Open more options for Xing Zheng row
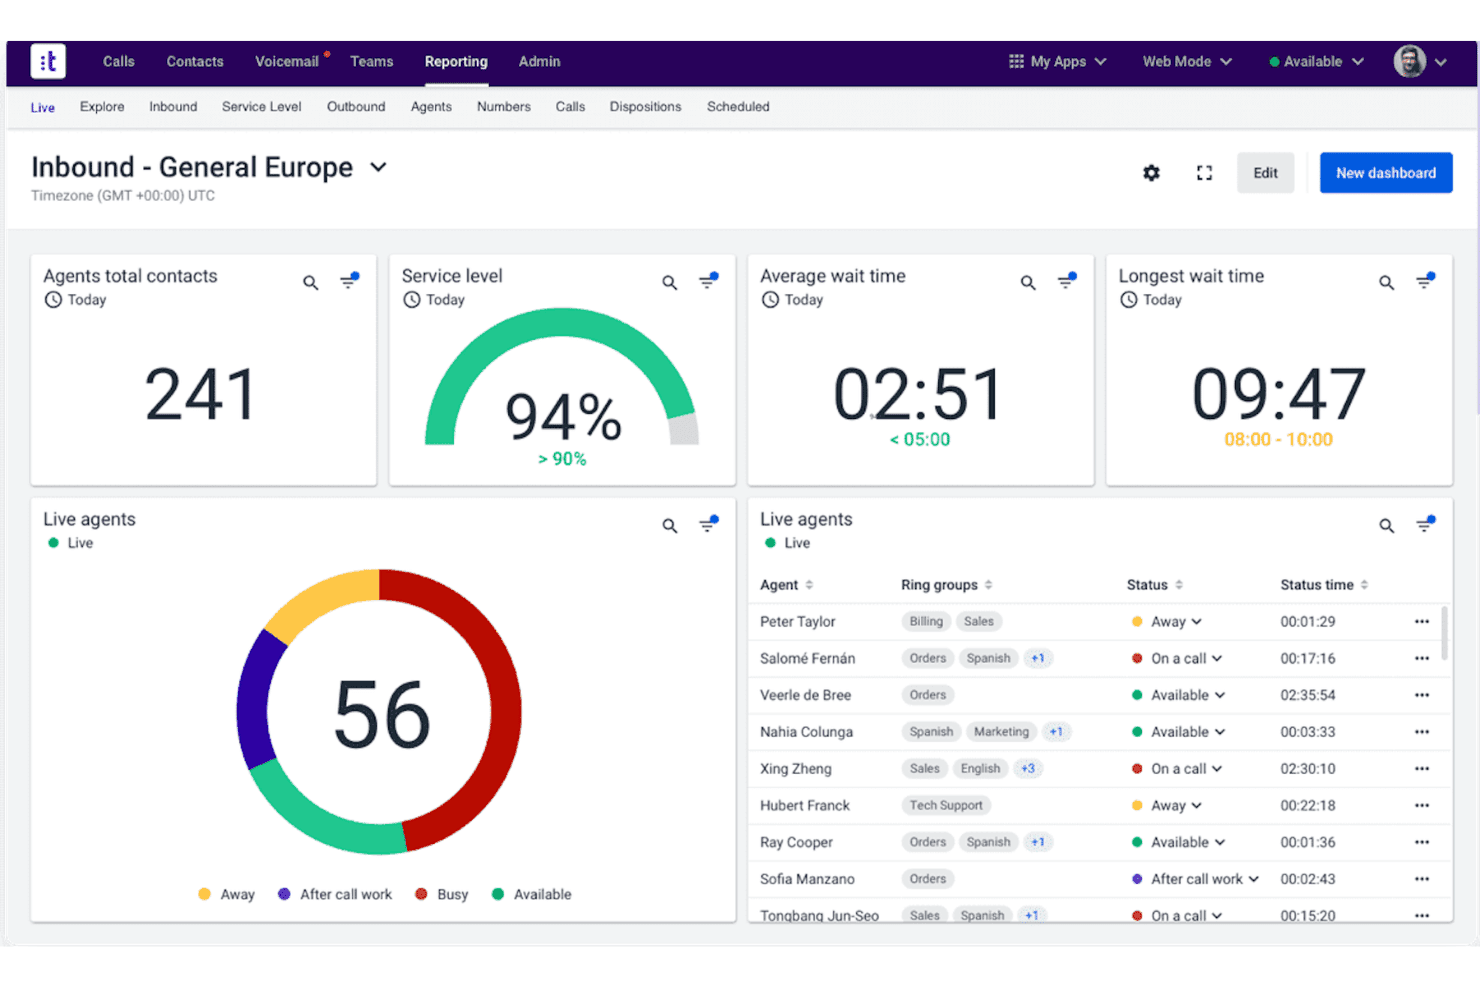Screen dimensions: 1480x987 [x=1422, y=769]
